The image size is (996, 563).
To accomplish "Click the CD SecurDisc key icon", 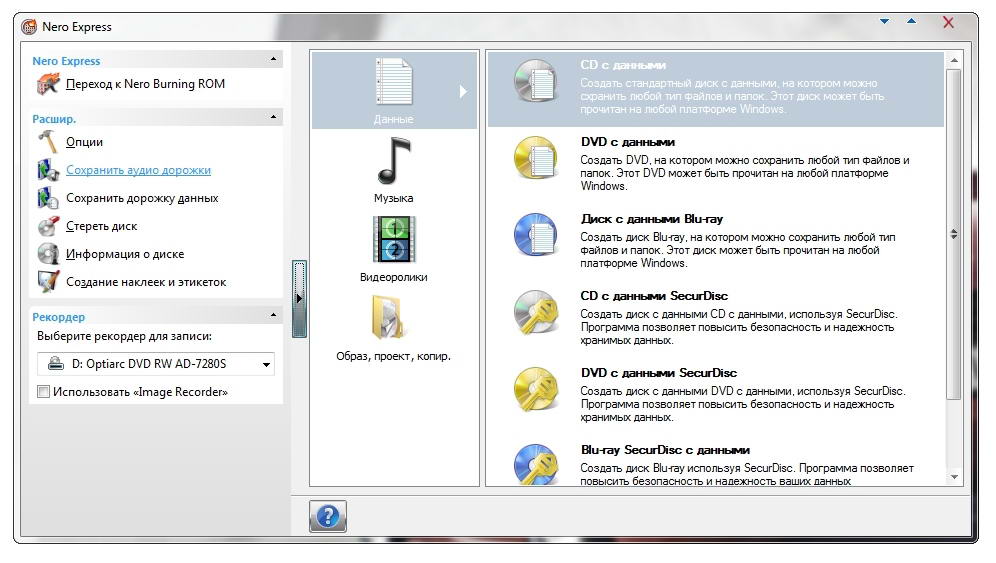I will [535, 312].
